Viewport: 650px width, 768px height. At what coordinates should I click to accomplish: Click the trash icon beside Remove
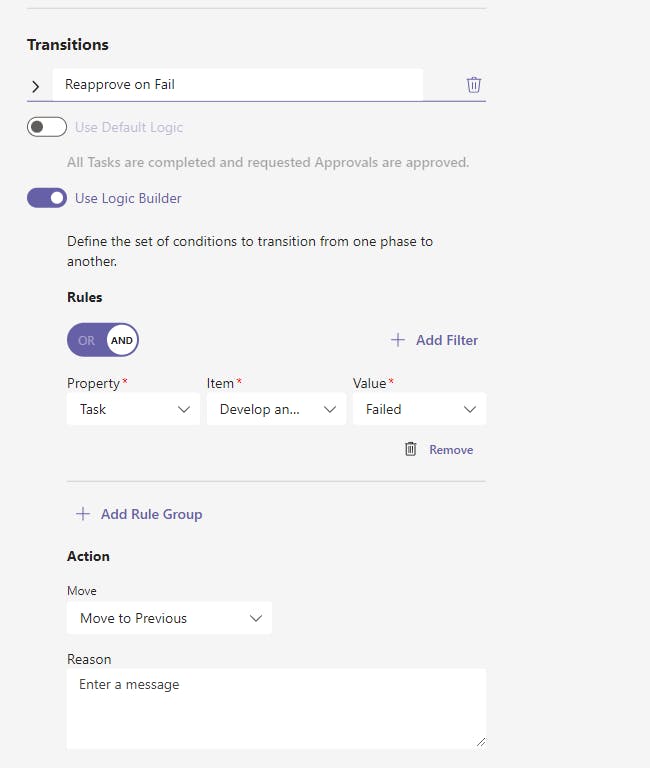point(410,449)
